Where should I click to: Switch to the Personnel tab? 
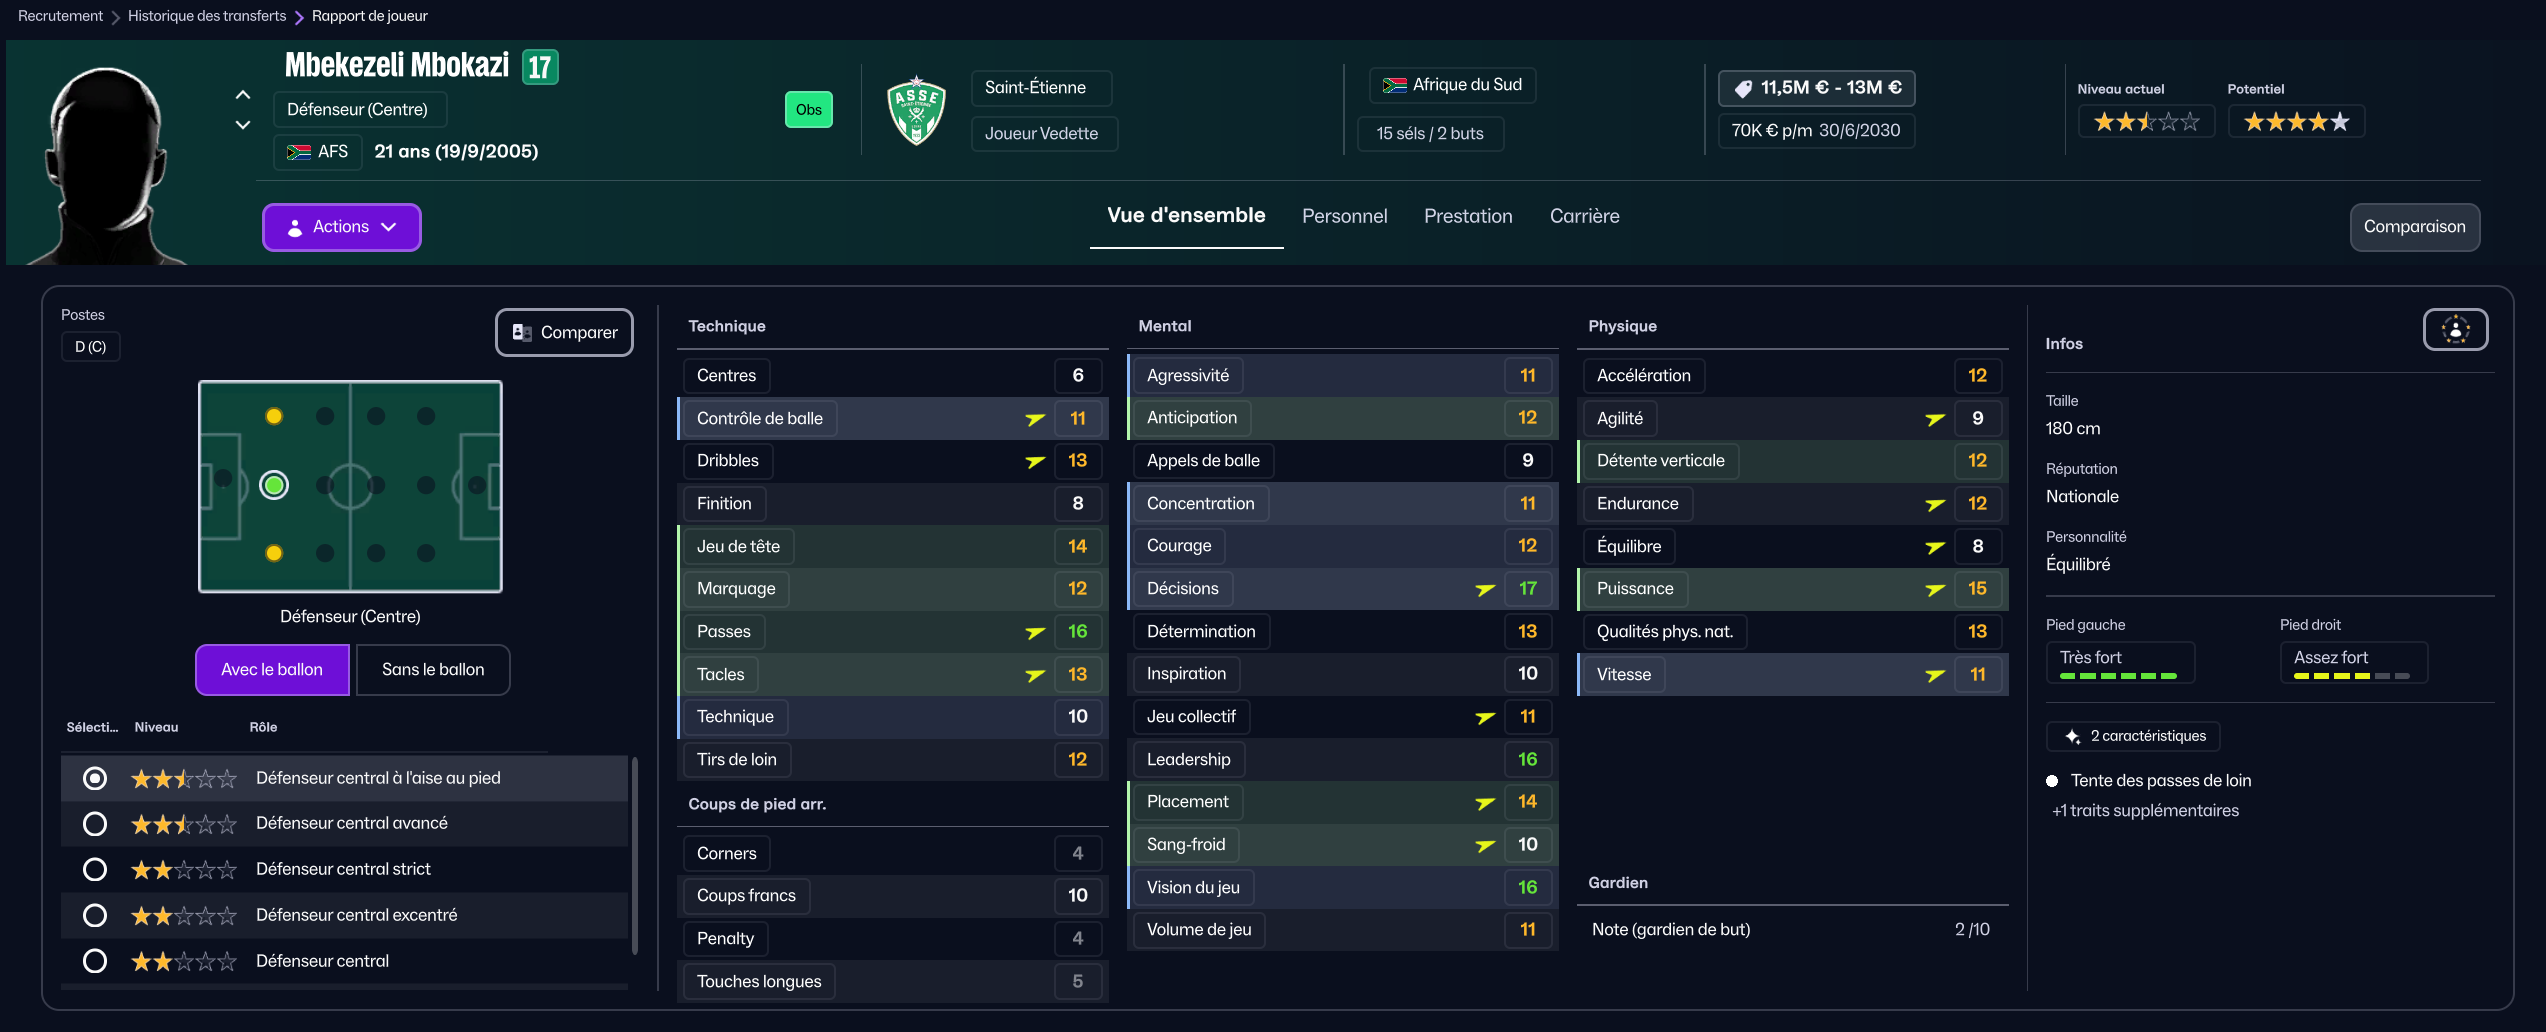coord(1344,216)
